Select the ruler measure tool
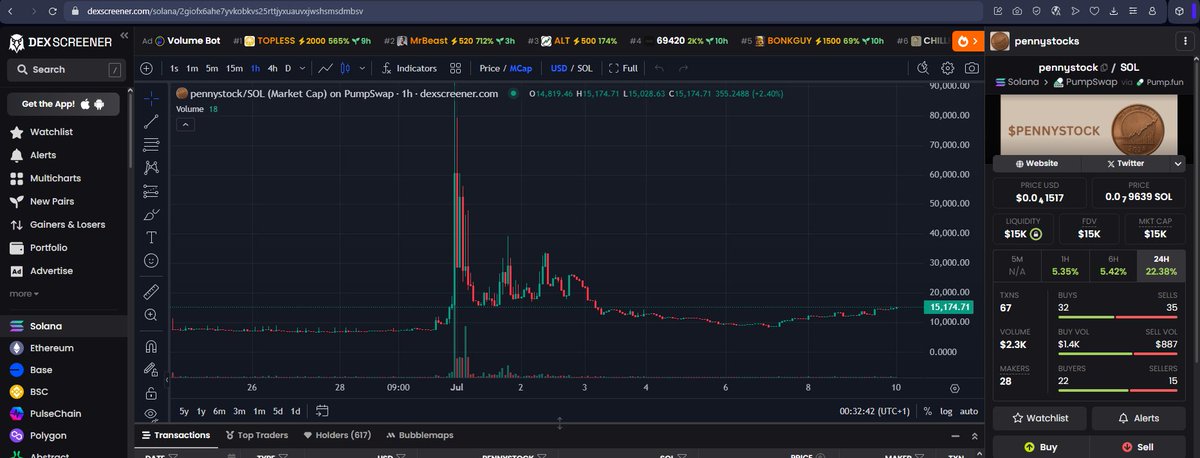 151,292
